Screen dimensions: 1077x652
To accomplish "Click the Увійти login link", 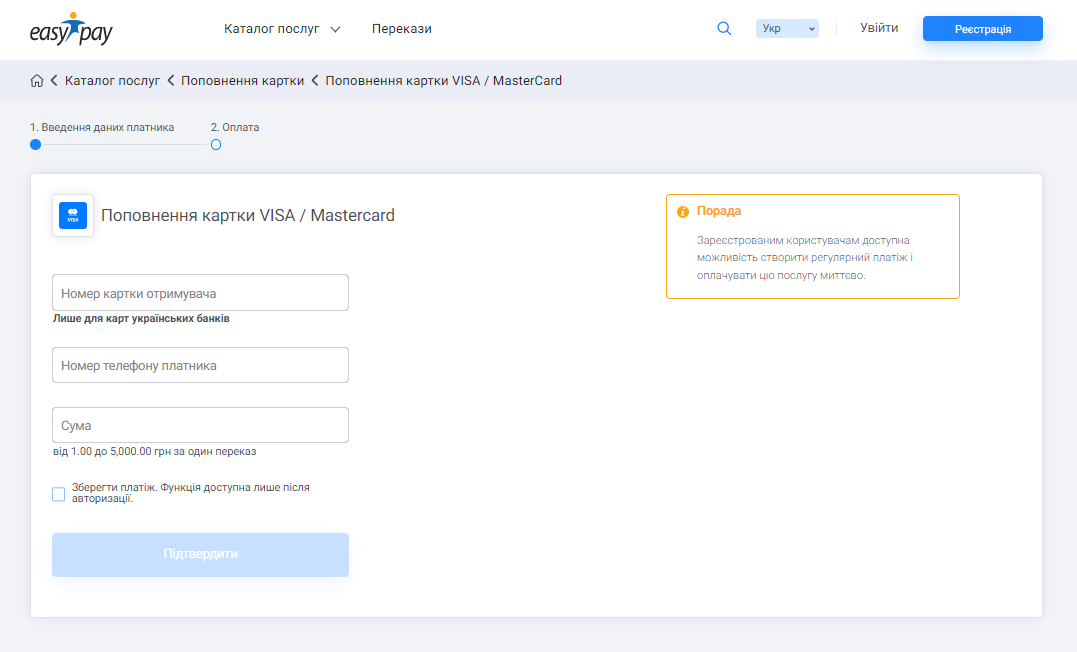I will click(x=879, y=28).
